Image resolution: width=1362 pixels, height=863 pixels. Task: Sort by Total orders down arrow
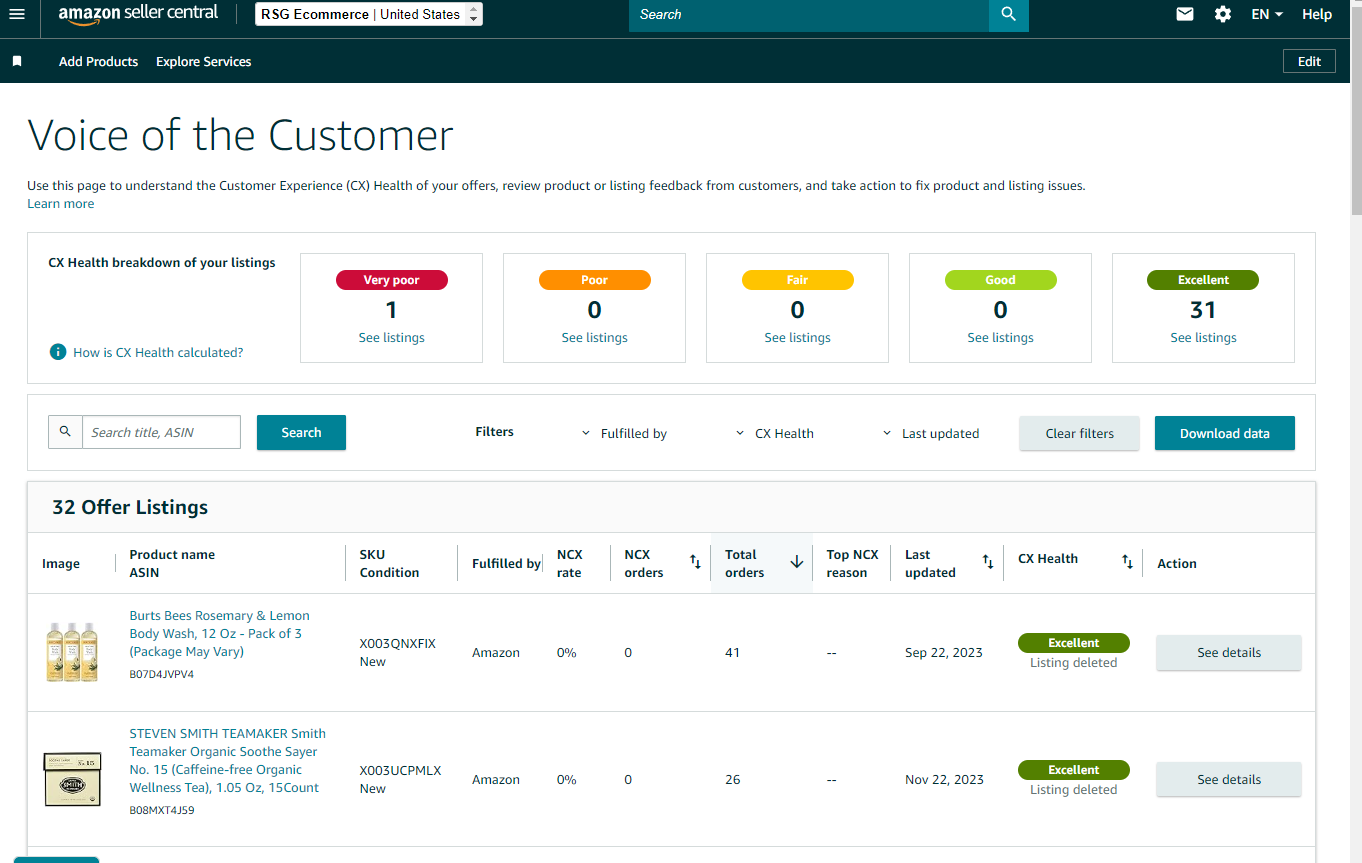(x=797, y=563)
